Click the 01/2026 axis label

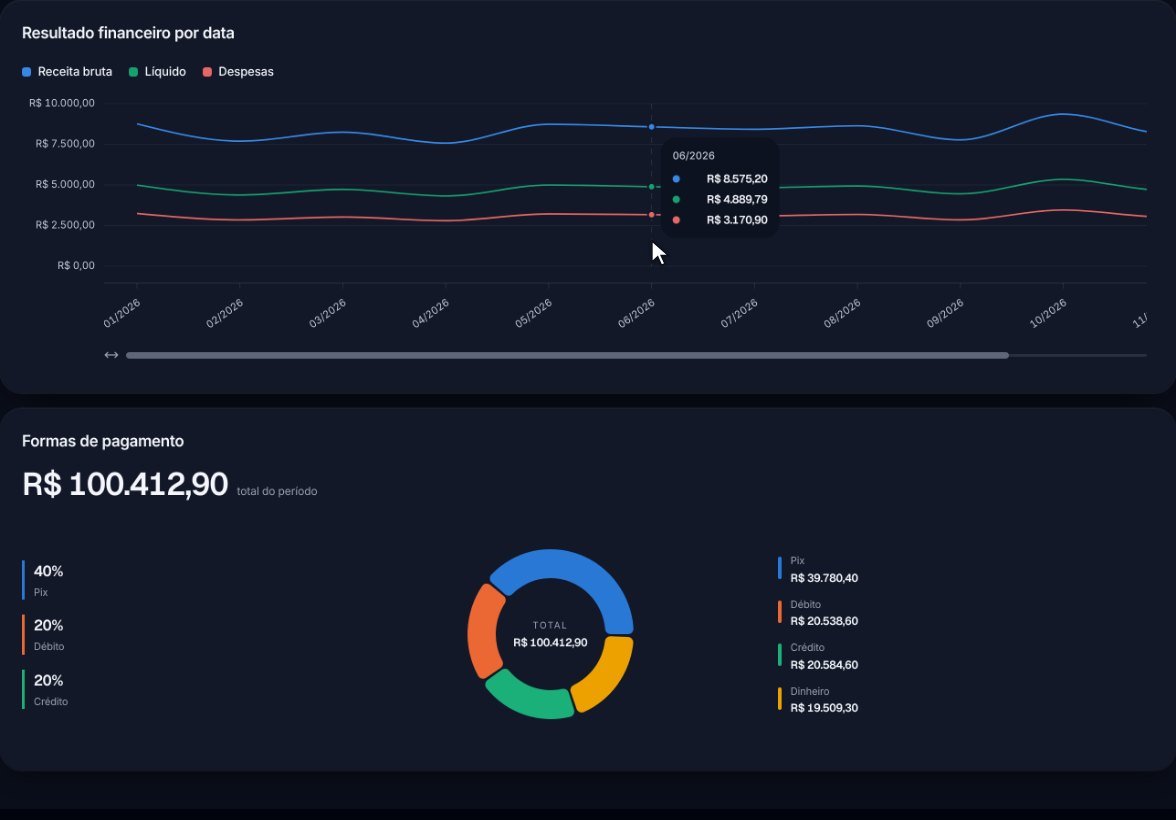click(122, 313)
